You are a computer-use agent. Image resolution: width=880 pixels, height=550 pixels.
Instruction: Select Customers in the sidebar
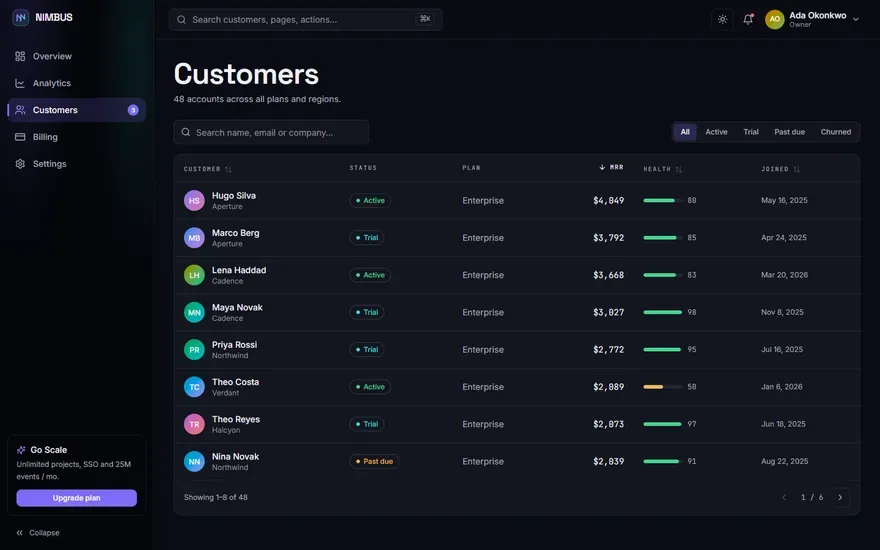[x=76, y=110]
